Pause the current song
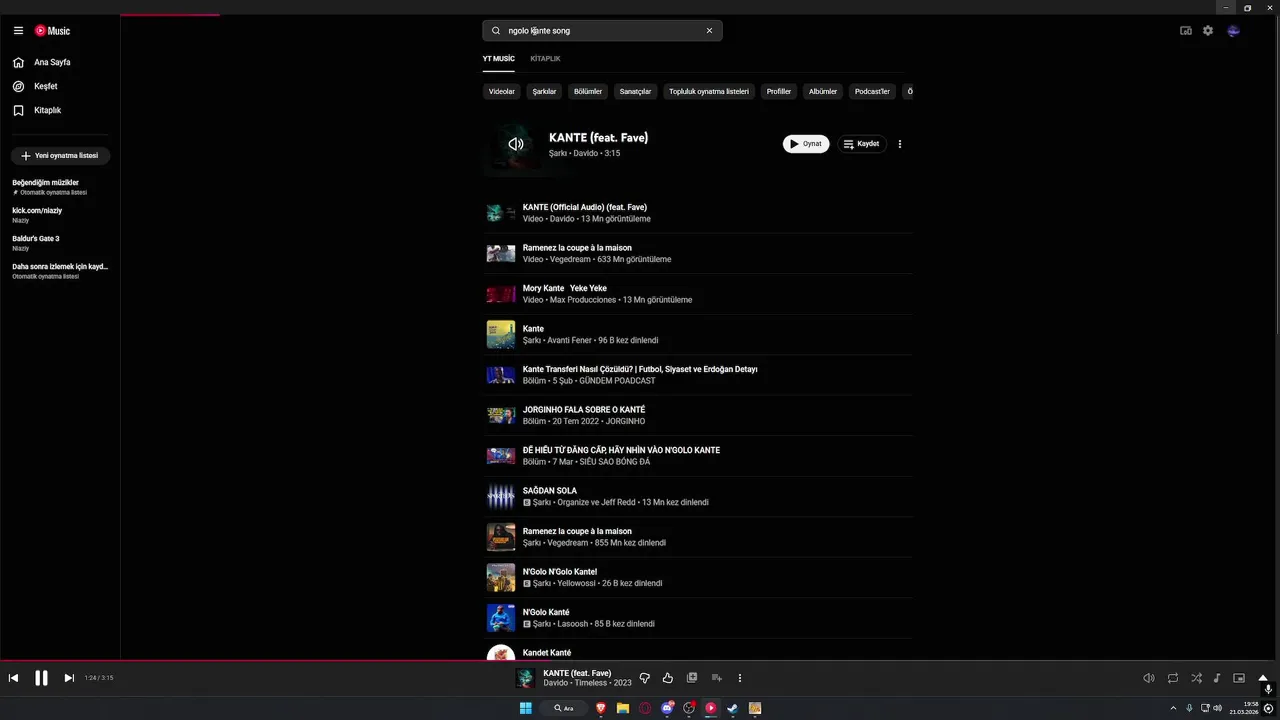The width and height of the screenshot is (1280, 720). tap(41, 678)
